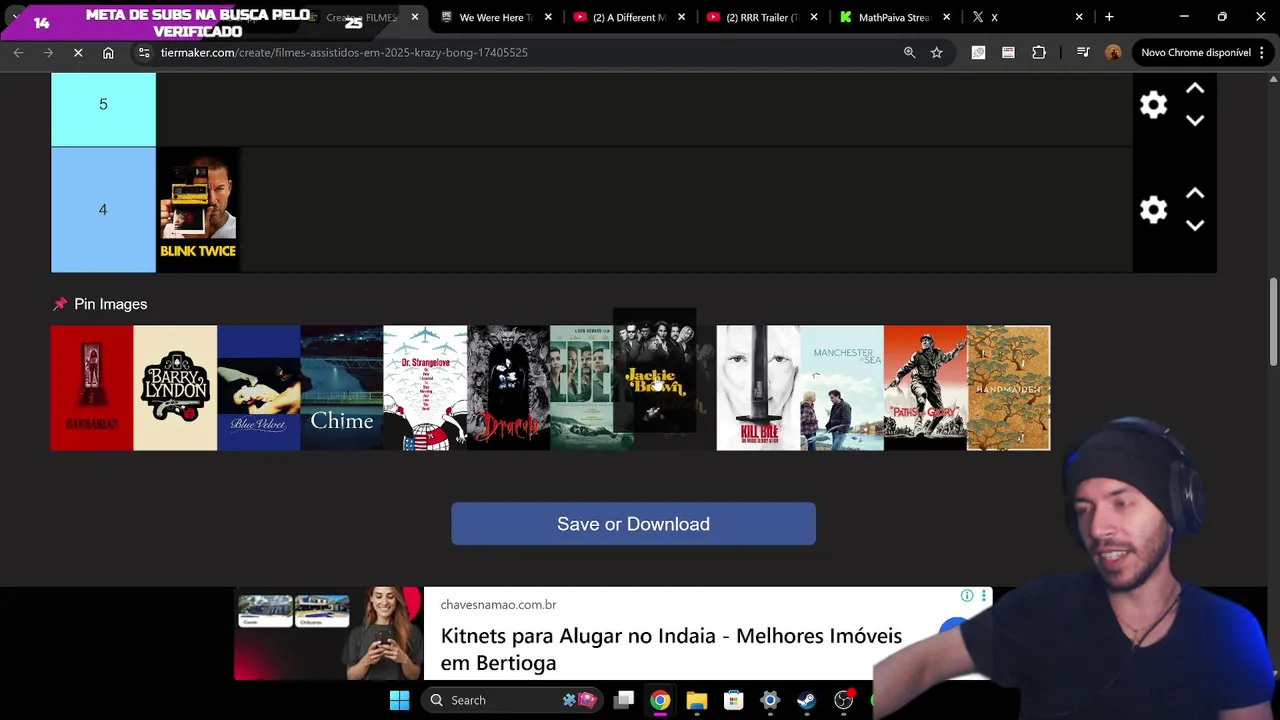Image resolution: width=1280 pixels, height=720 pixels.
Task: Move tier 5 row up with arrow
Action: (x=1194, y=89)
